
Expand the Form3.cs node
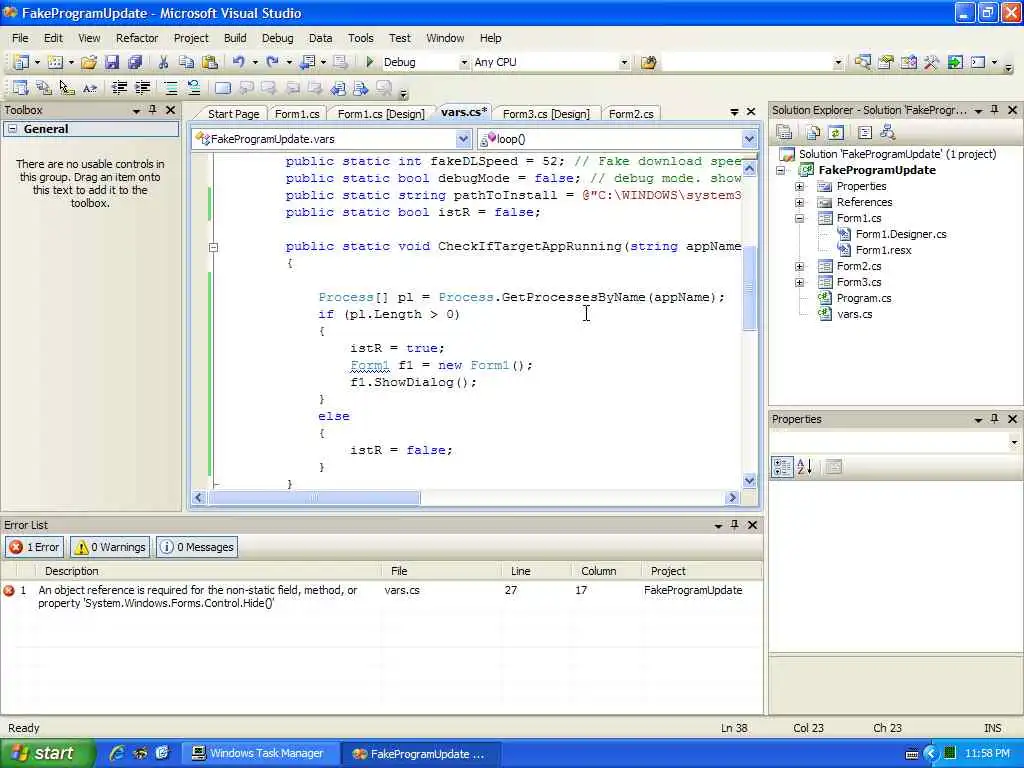799,283
